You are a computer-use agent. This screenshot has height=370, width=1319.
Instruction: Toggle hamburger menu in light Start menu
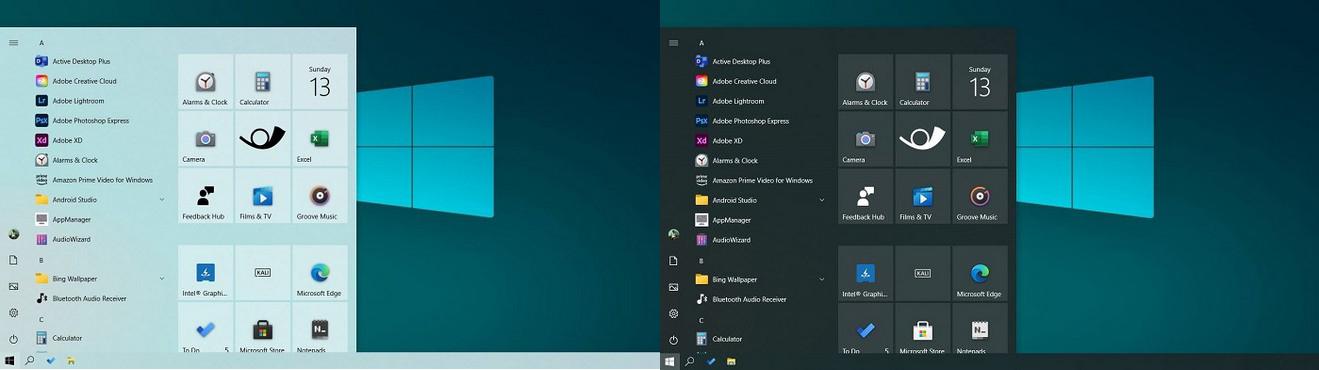(x=13, y=43)
